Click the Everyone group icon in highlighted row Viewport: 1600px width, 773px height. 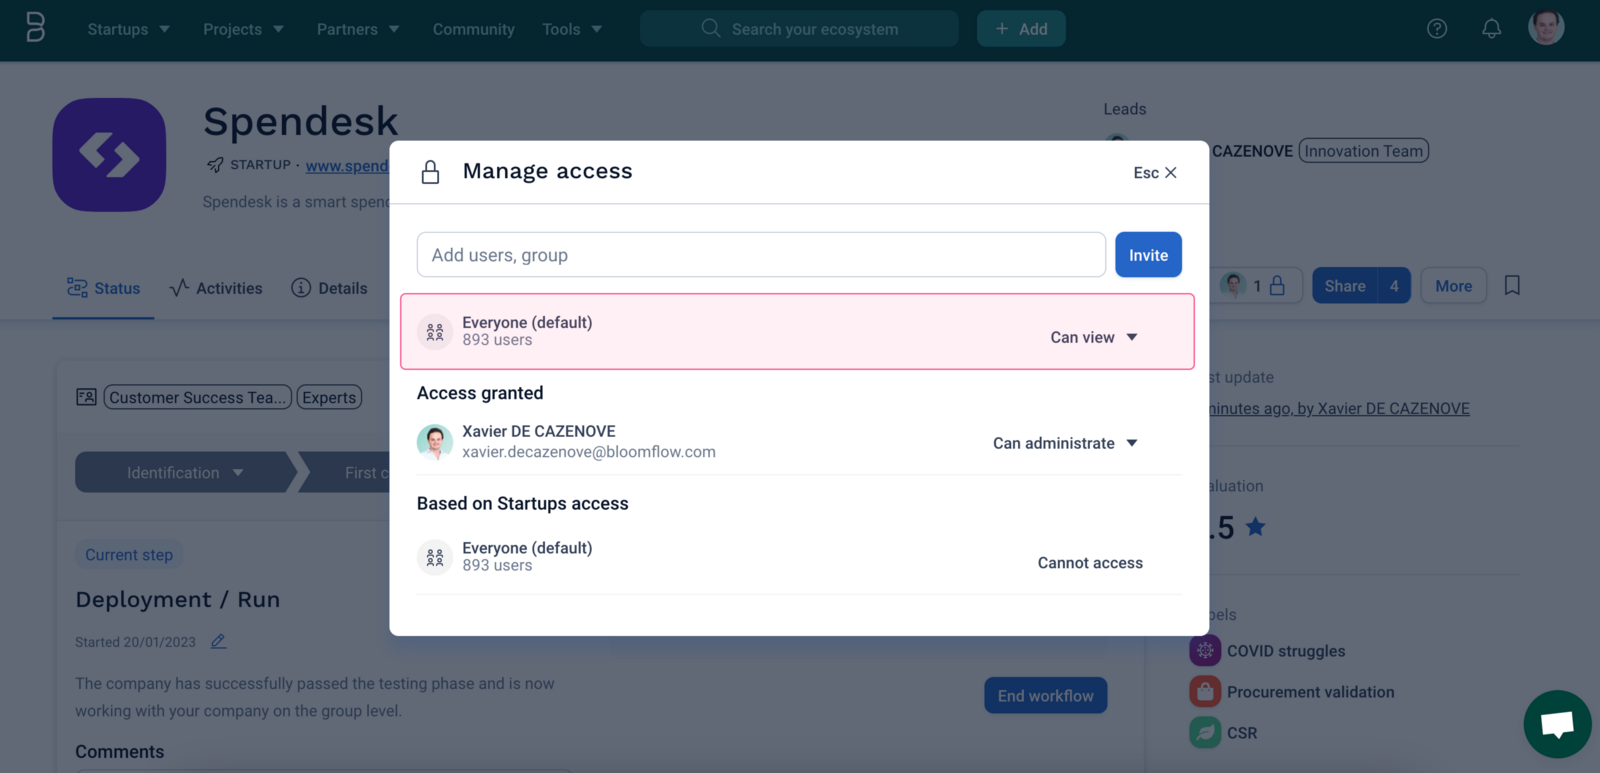(435, 332)
